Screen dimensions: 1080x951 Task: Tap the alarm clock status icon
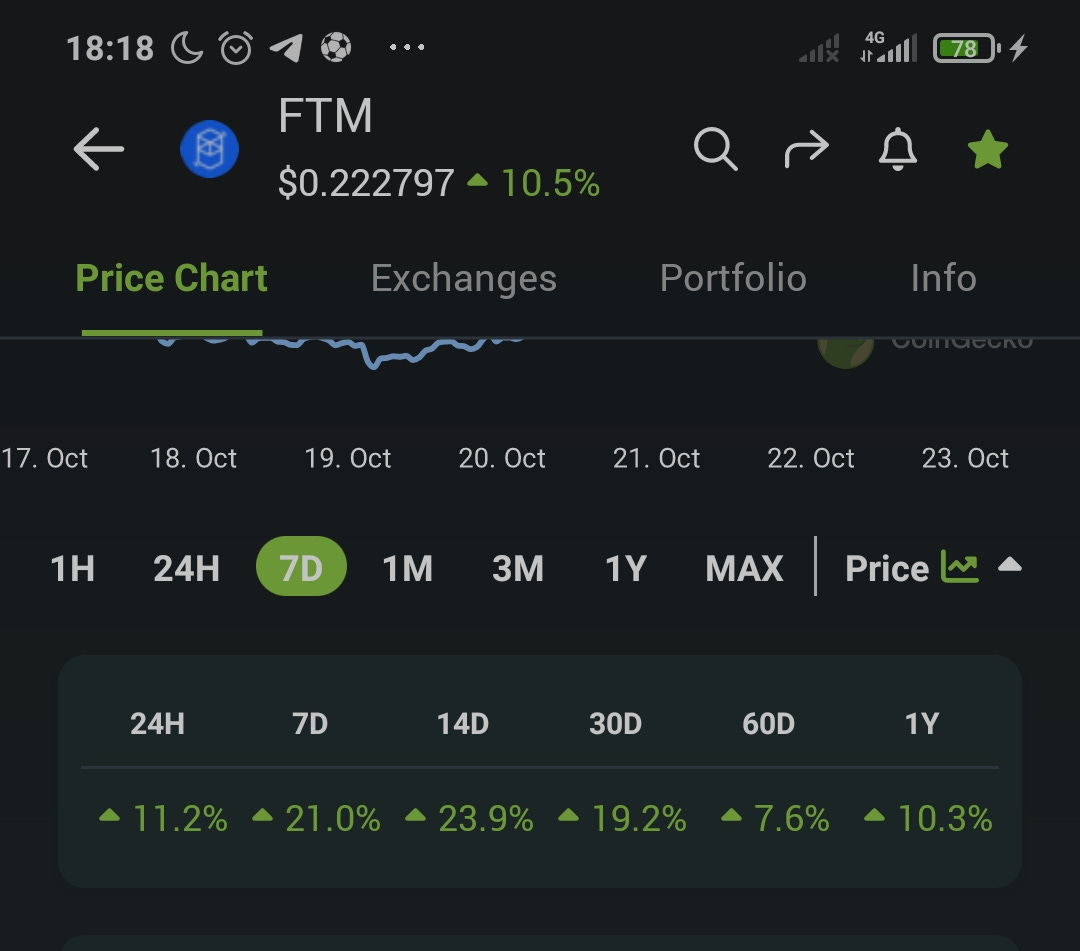pyautogui.click(x=236, y=48)
